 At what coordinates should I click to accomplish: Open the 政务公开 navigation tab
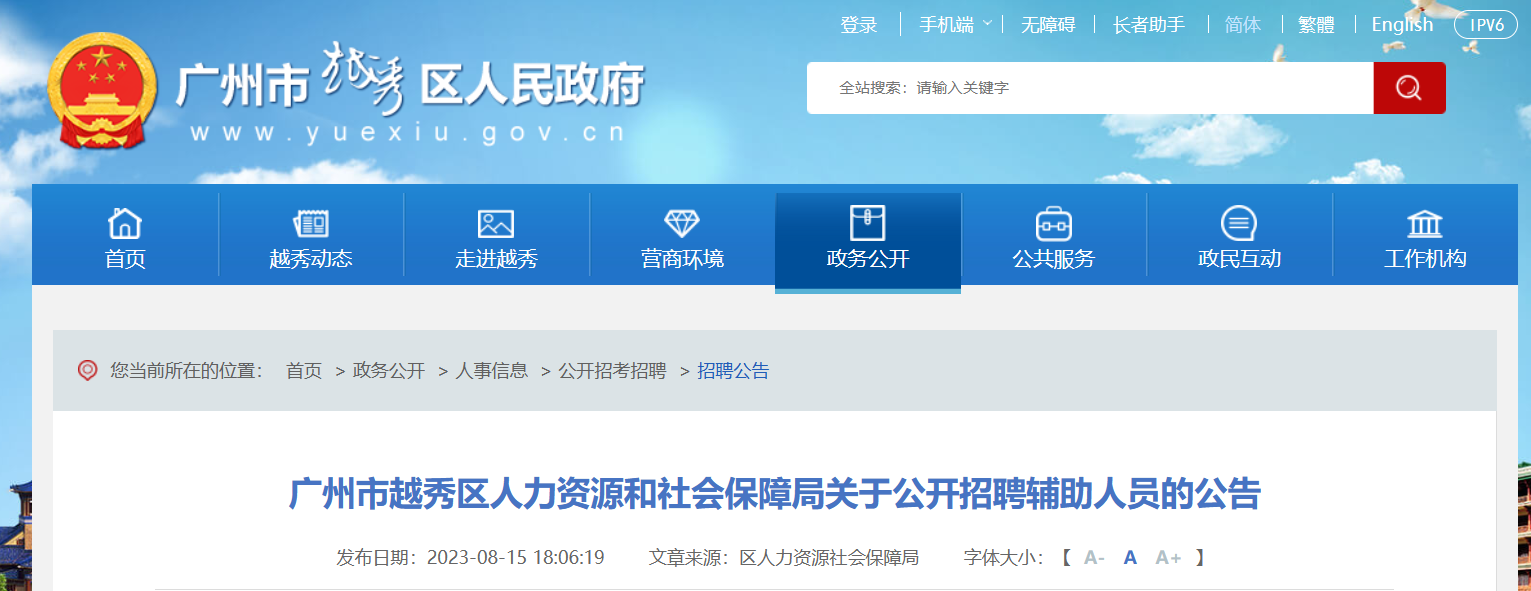tap(868, 240)
